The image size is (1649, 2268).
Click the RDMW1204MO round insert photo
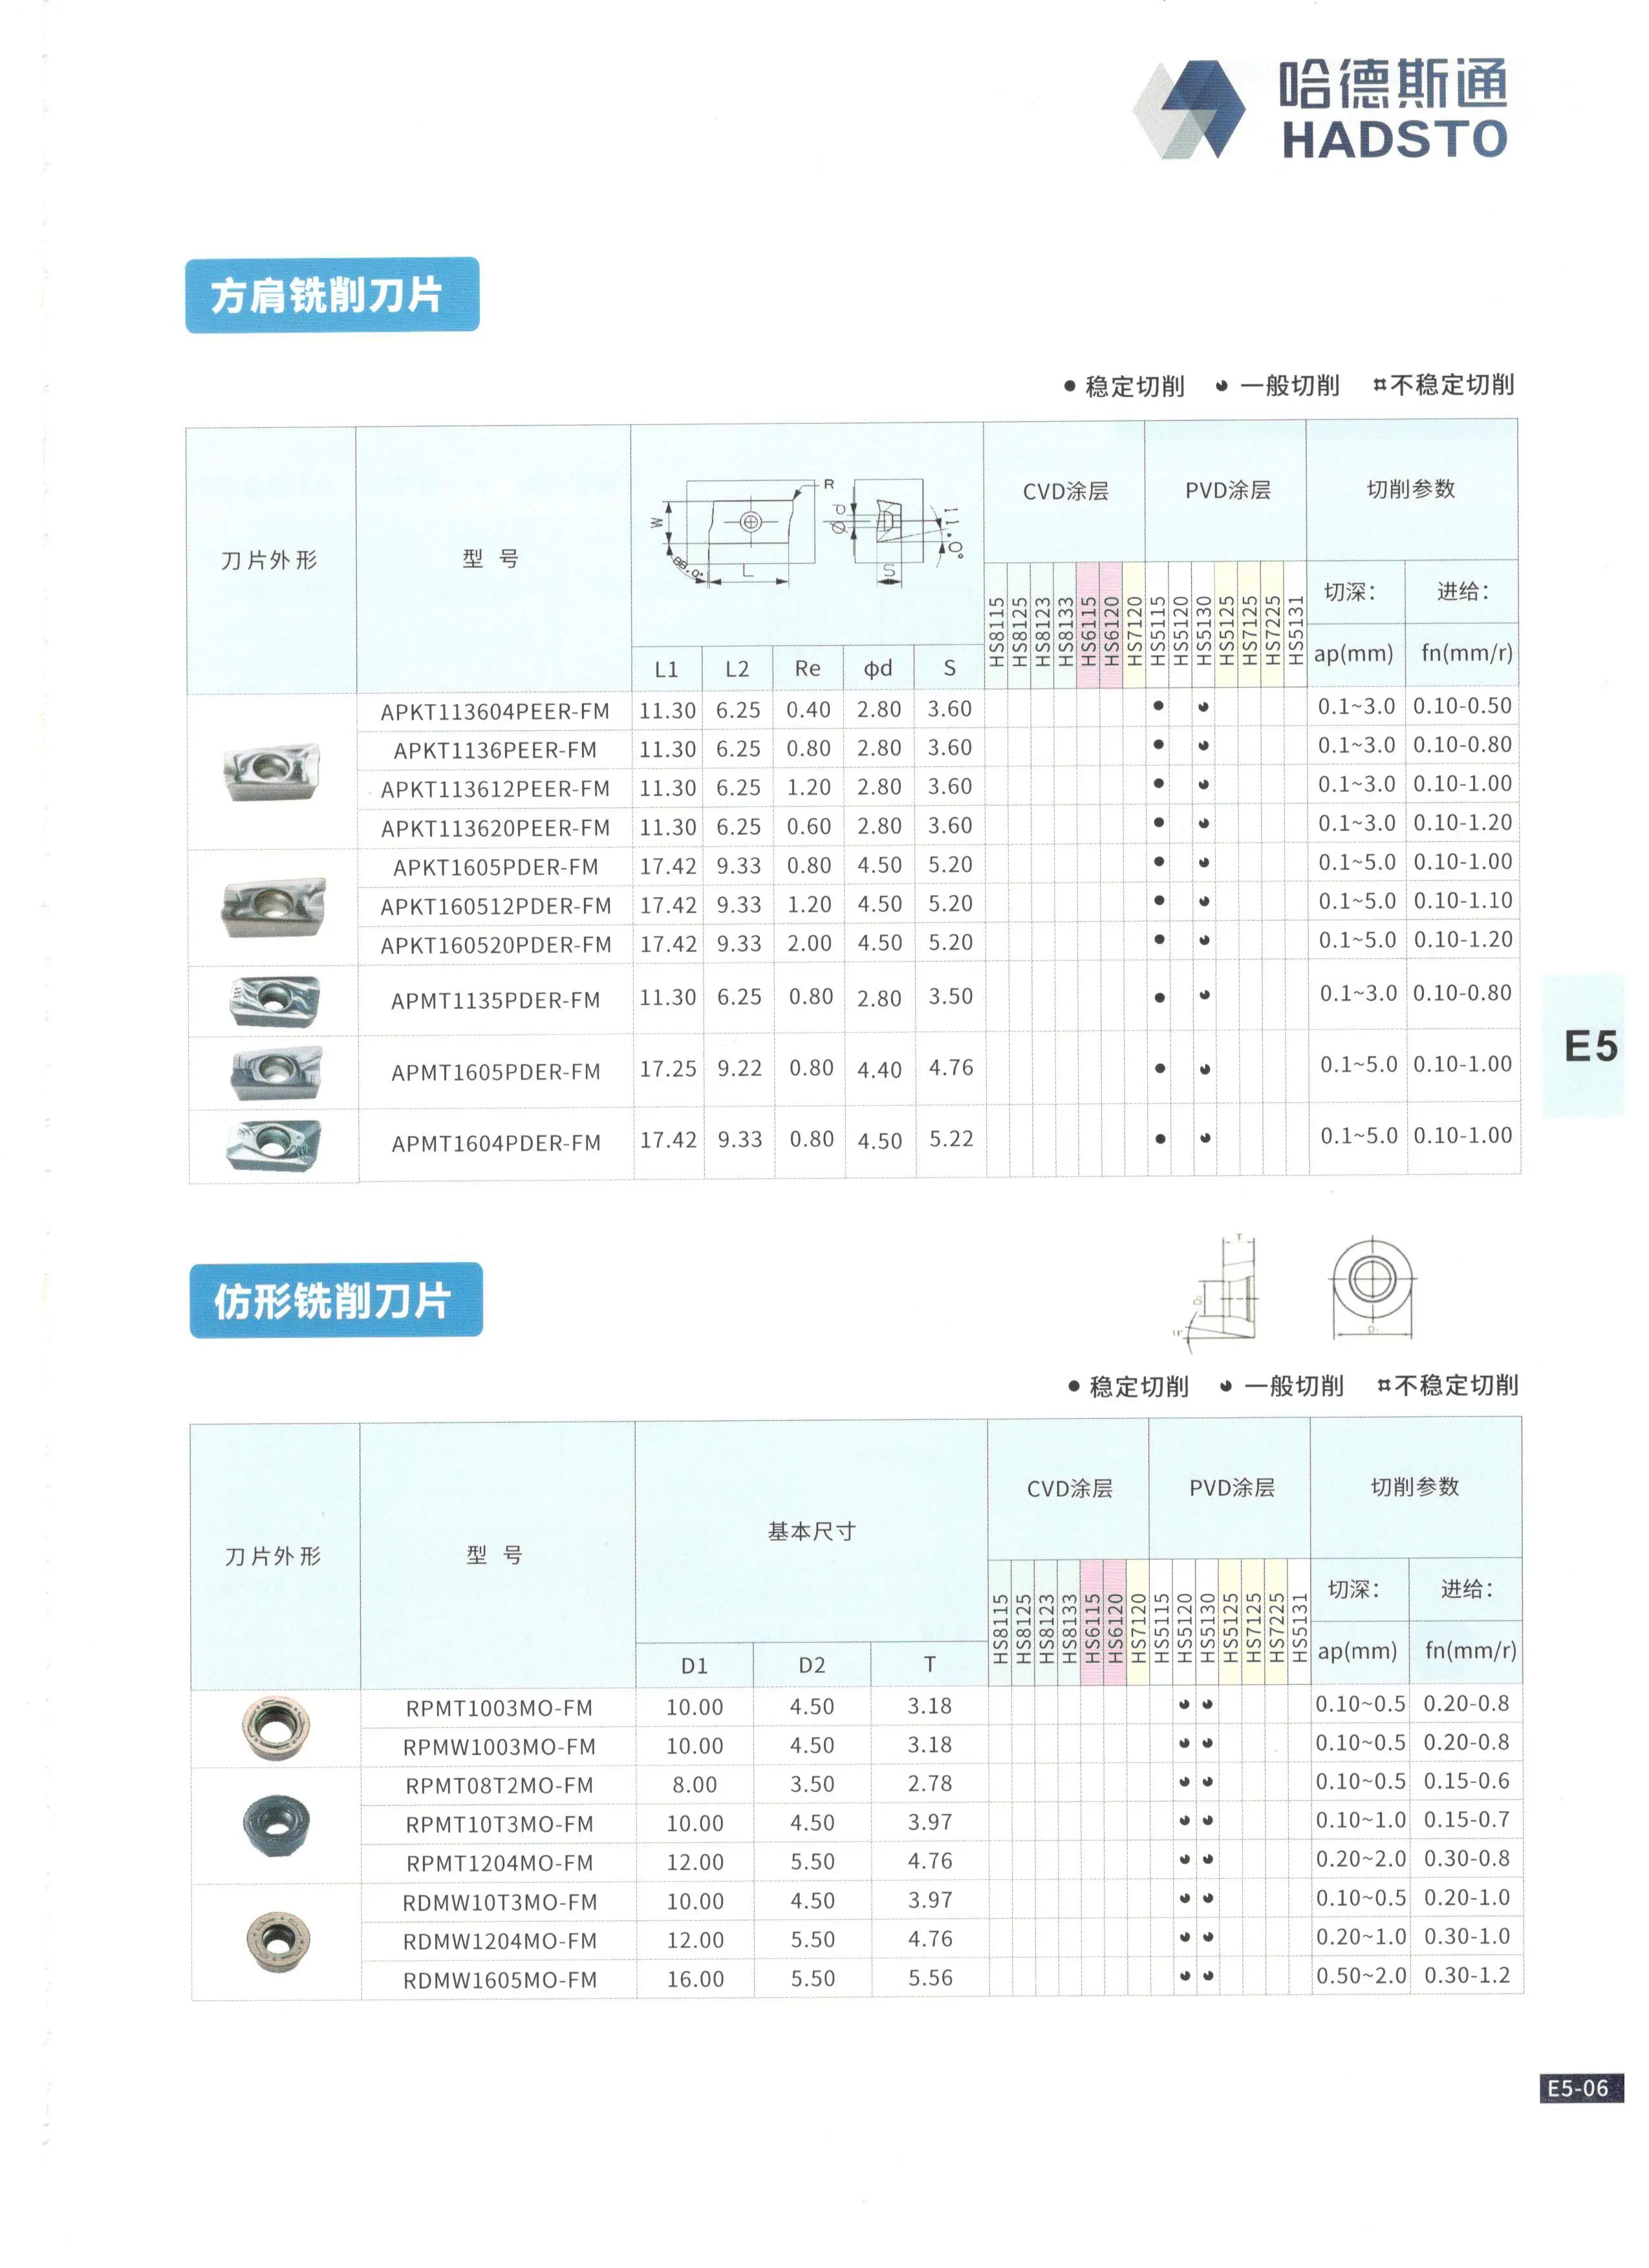tap(277, 1941)
